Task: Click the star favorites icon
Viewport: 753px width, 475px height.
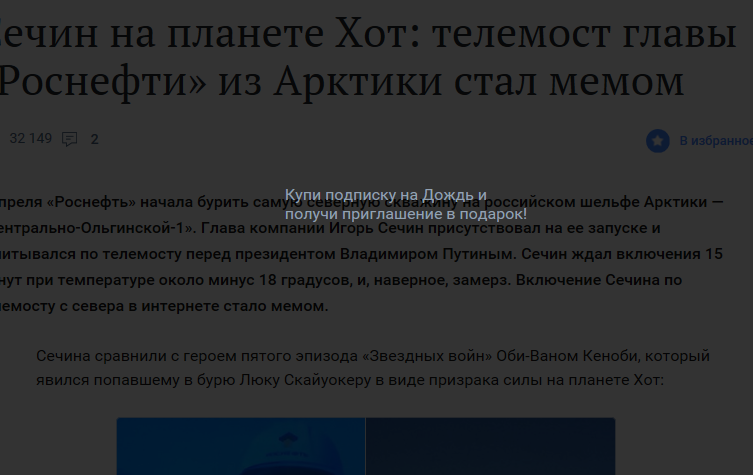Action: tap(657, 141)
